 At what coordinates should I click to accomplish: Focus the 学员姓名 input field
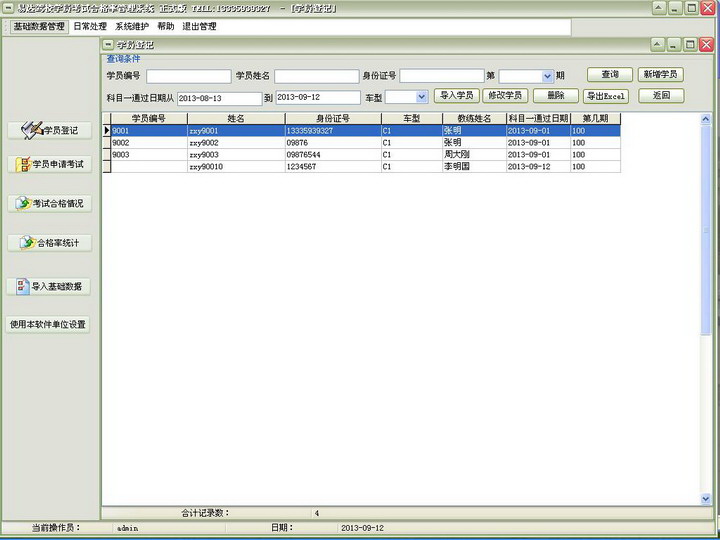[316, 76]
